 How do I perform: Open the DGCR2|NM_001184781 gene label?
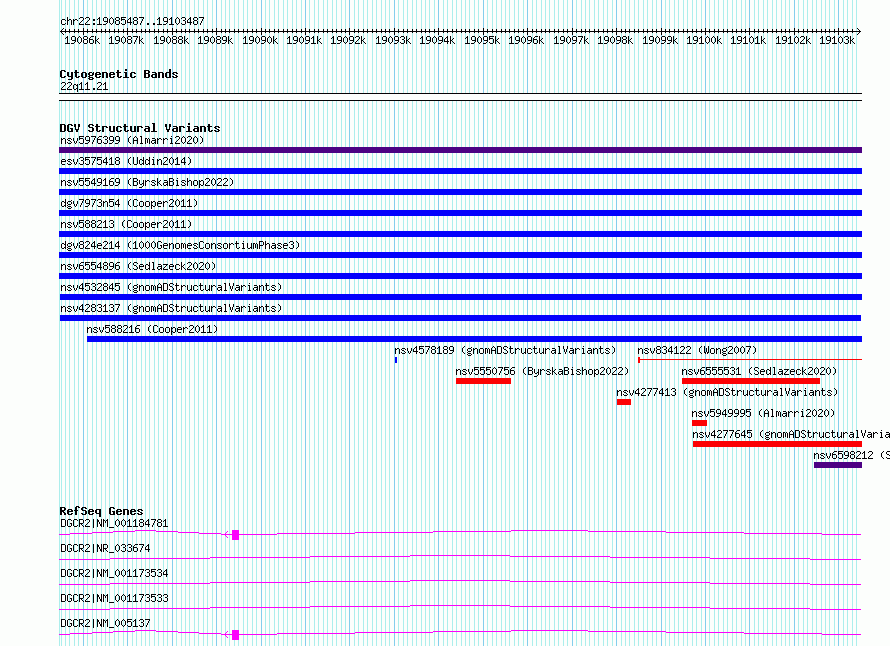(x=114, y=523)
